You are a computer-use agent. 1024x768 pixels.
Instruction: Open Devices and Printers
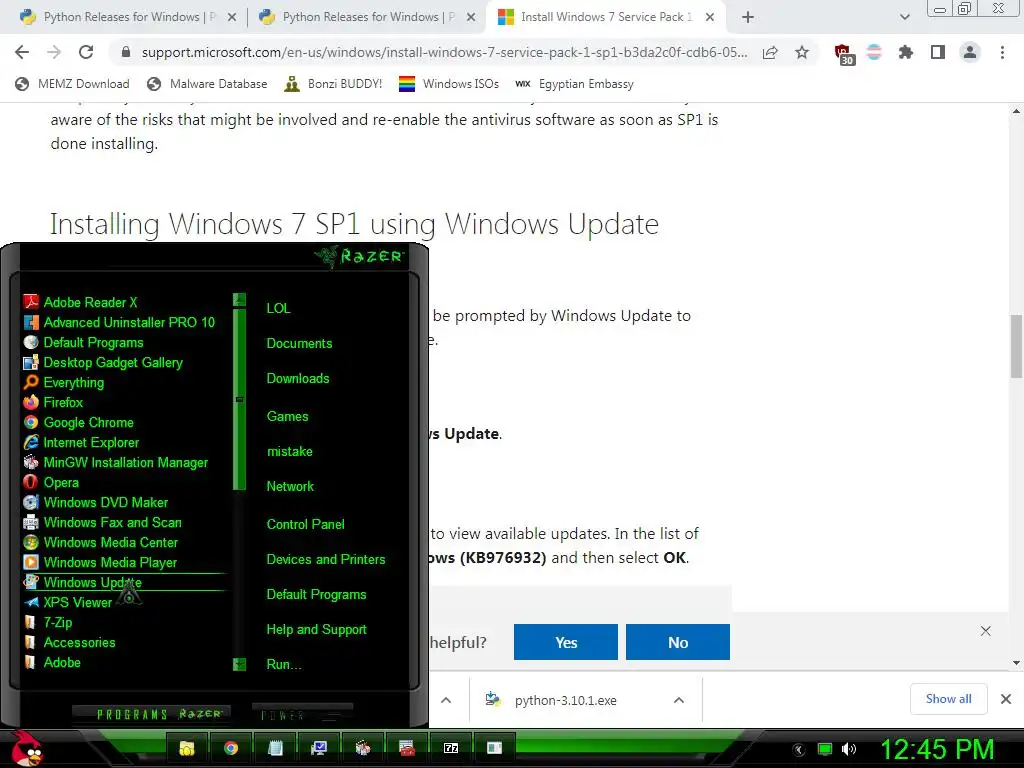pyautogui.click(x=326, y=560)
